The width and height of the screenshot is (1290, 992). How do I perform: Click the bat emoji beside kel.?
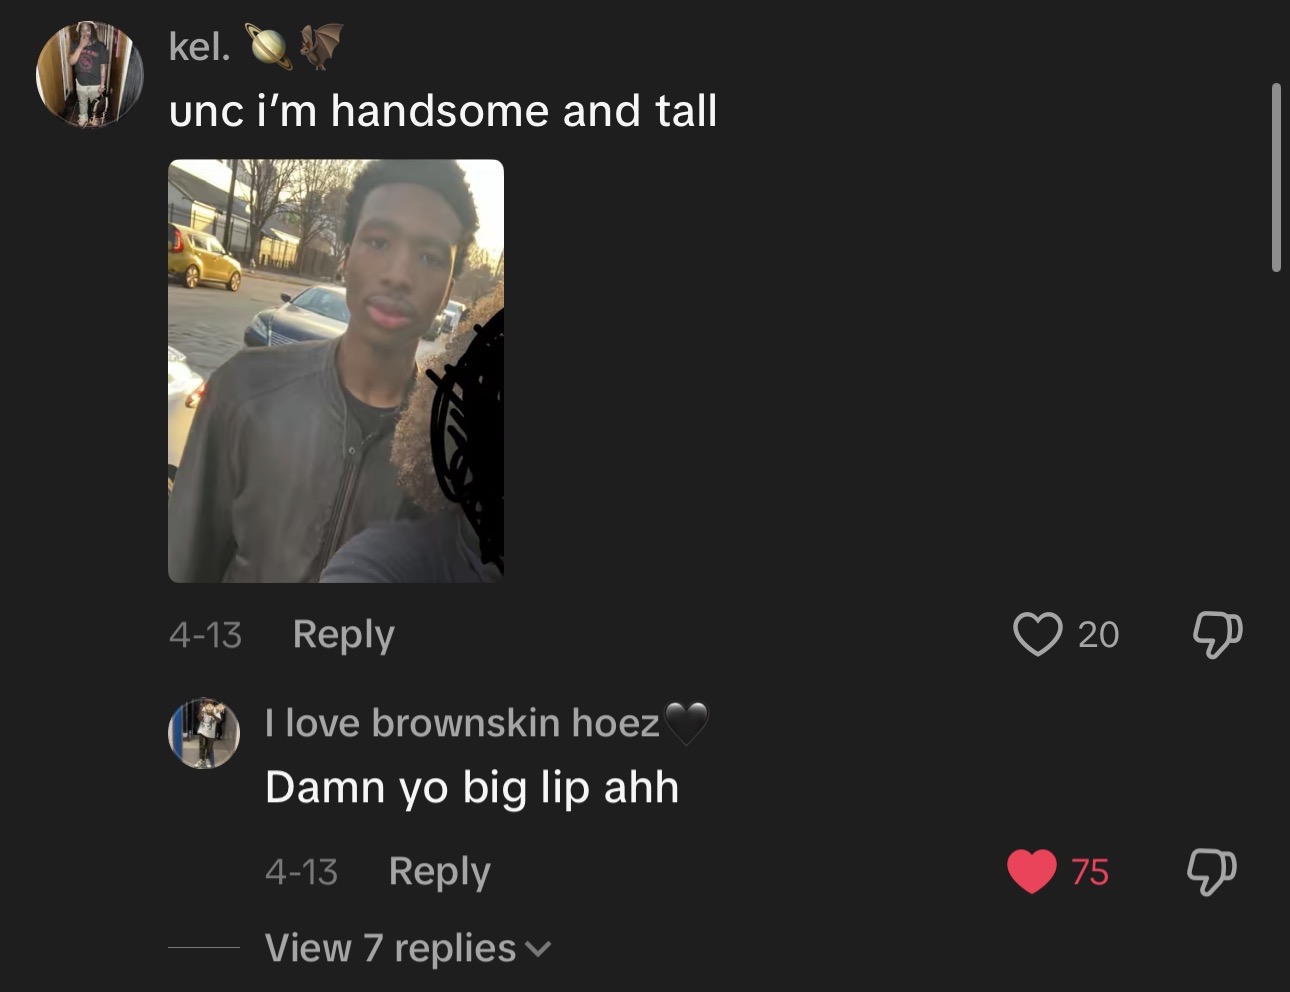click(321, 46)
